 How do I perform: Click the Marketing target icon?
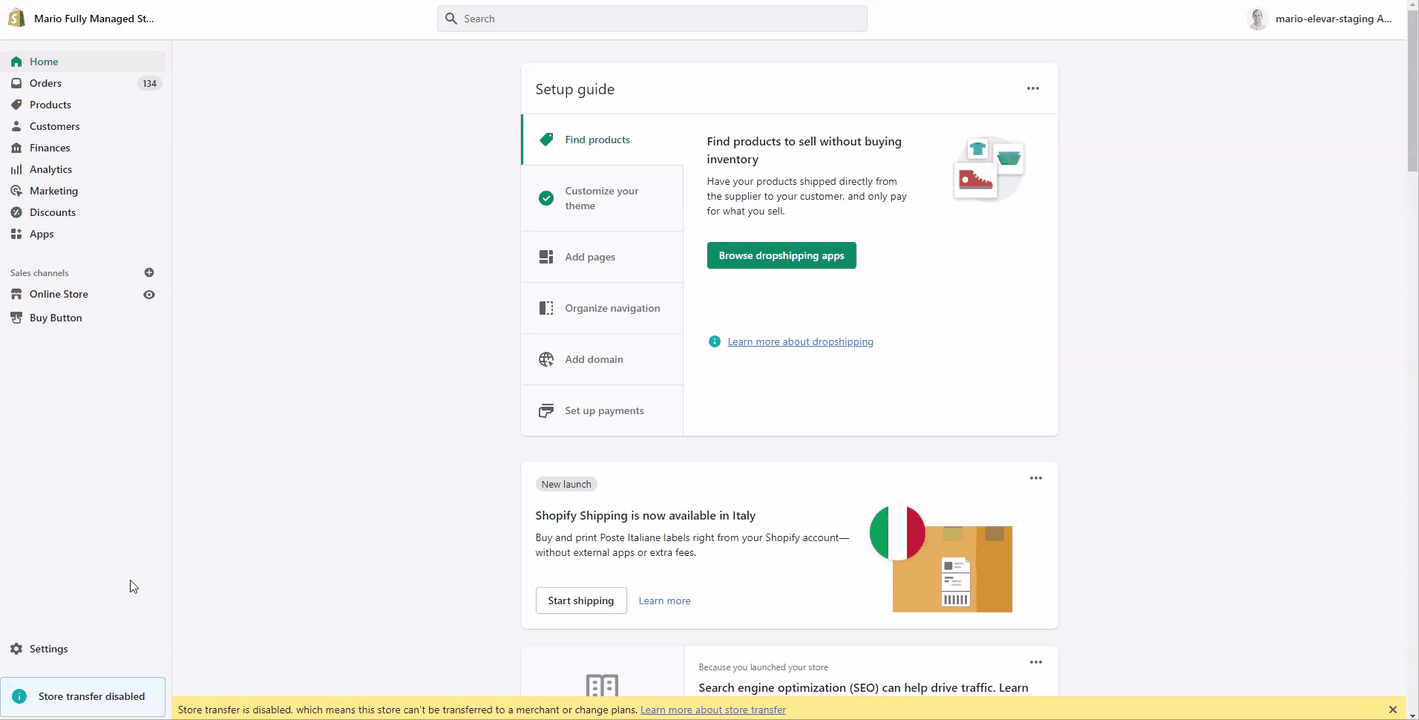pos(16,191)
